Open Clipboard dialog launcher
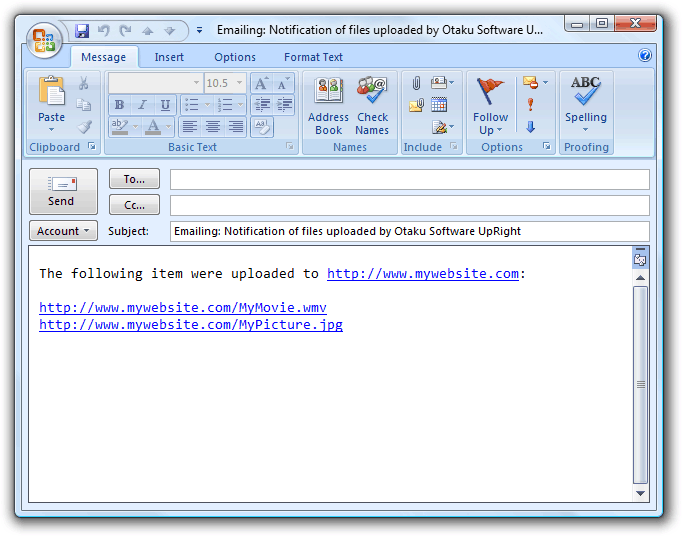This screenshot has width=682, height=536. tap(92, 146)
